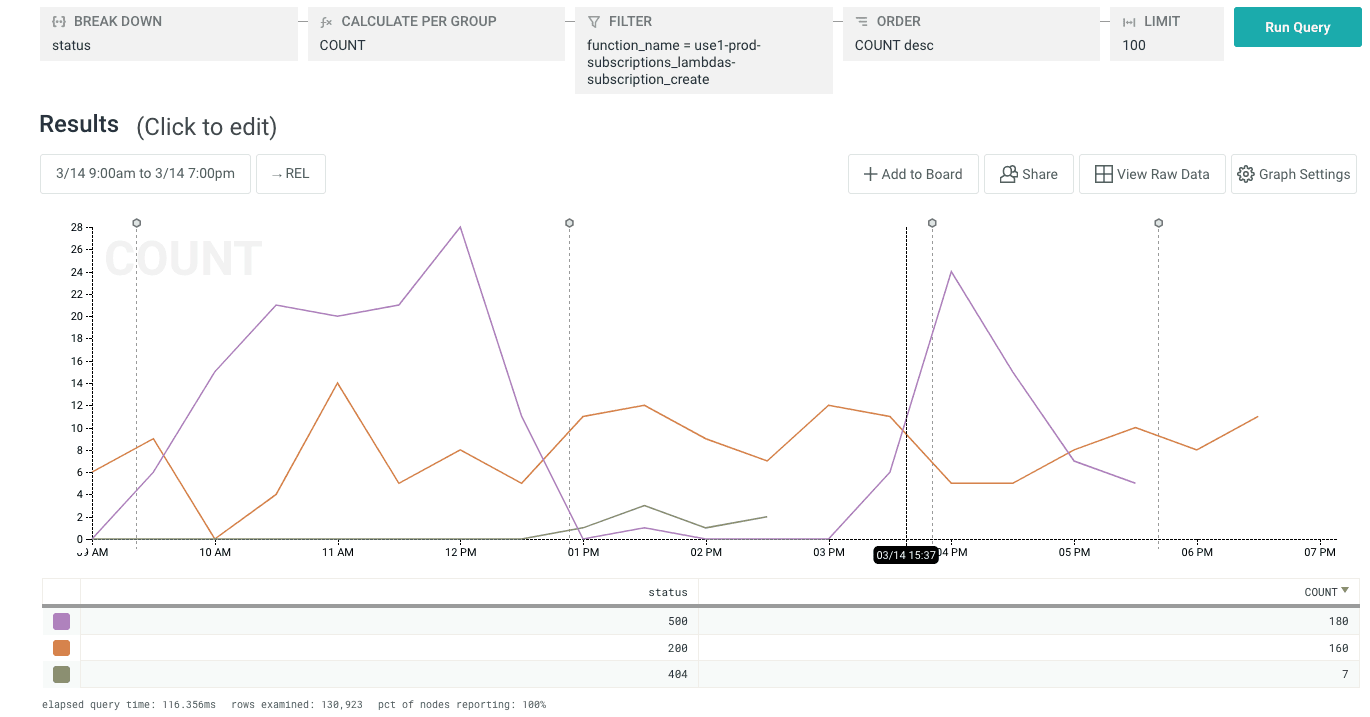
Task: Click the Limit width icon
Action: pyautogui.click(x=1129, y=21)
